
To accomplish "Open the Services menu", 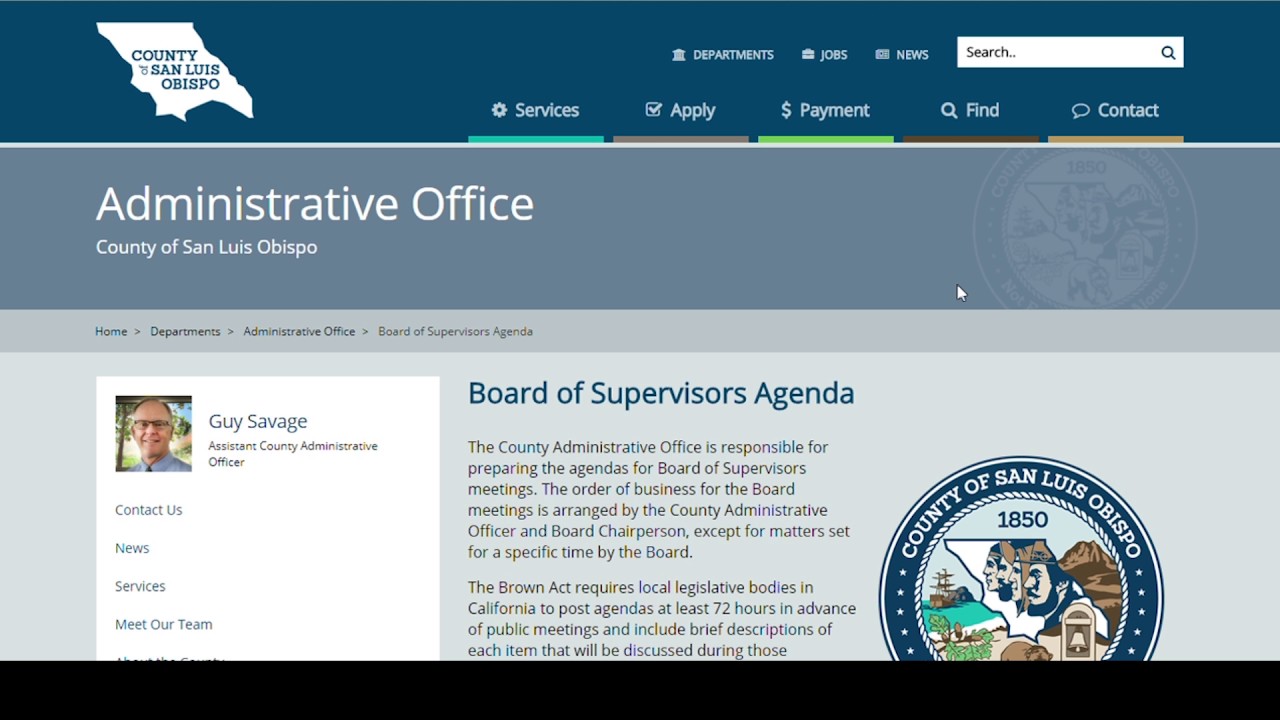I will 536,111.
